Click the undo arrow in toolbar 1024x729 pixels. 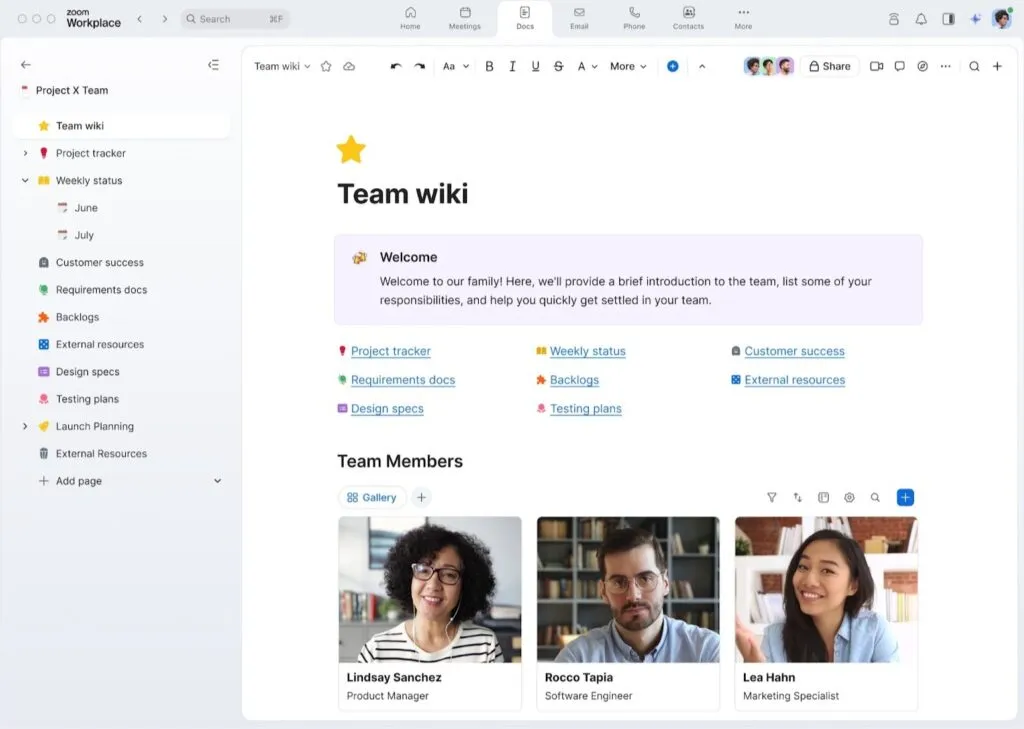click(396, 66)
